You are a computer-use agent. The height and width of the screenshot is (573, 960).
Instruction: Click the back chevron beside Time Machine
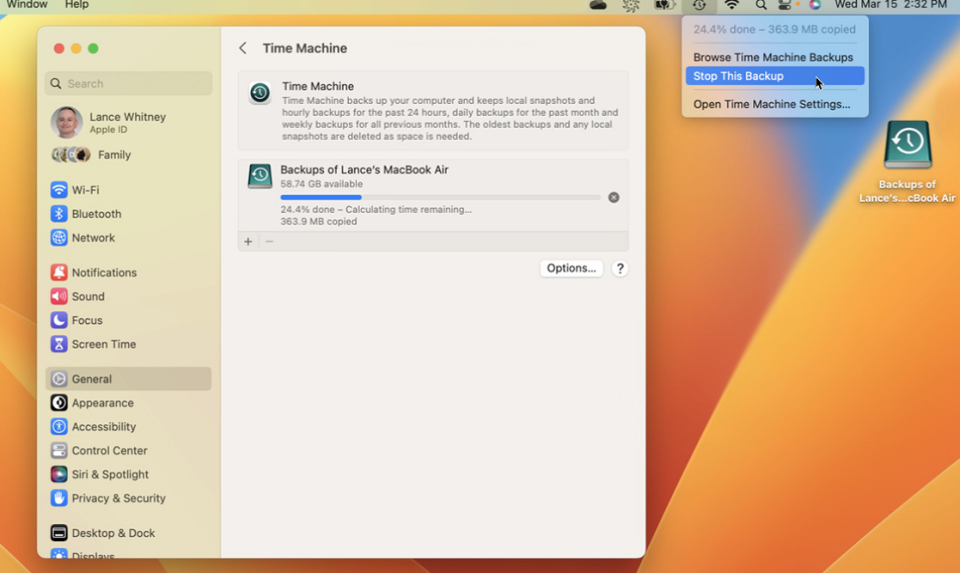(243, 48)
